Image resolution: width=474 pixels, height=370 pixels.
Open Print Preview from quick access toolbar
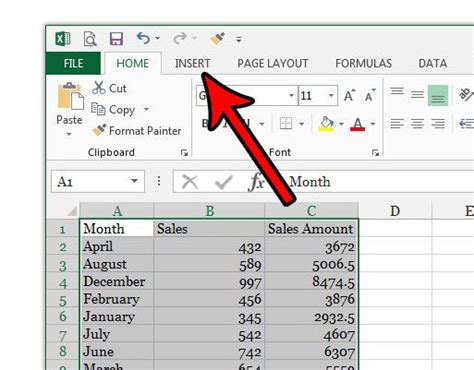[x=90, y=39]
